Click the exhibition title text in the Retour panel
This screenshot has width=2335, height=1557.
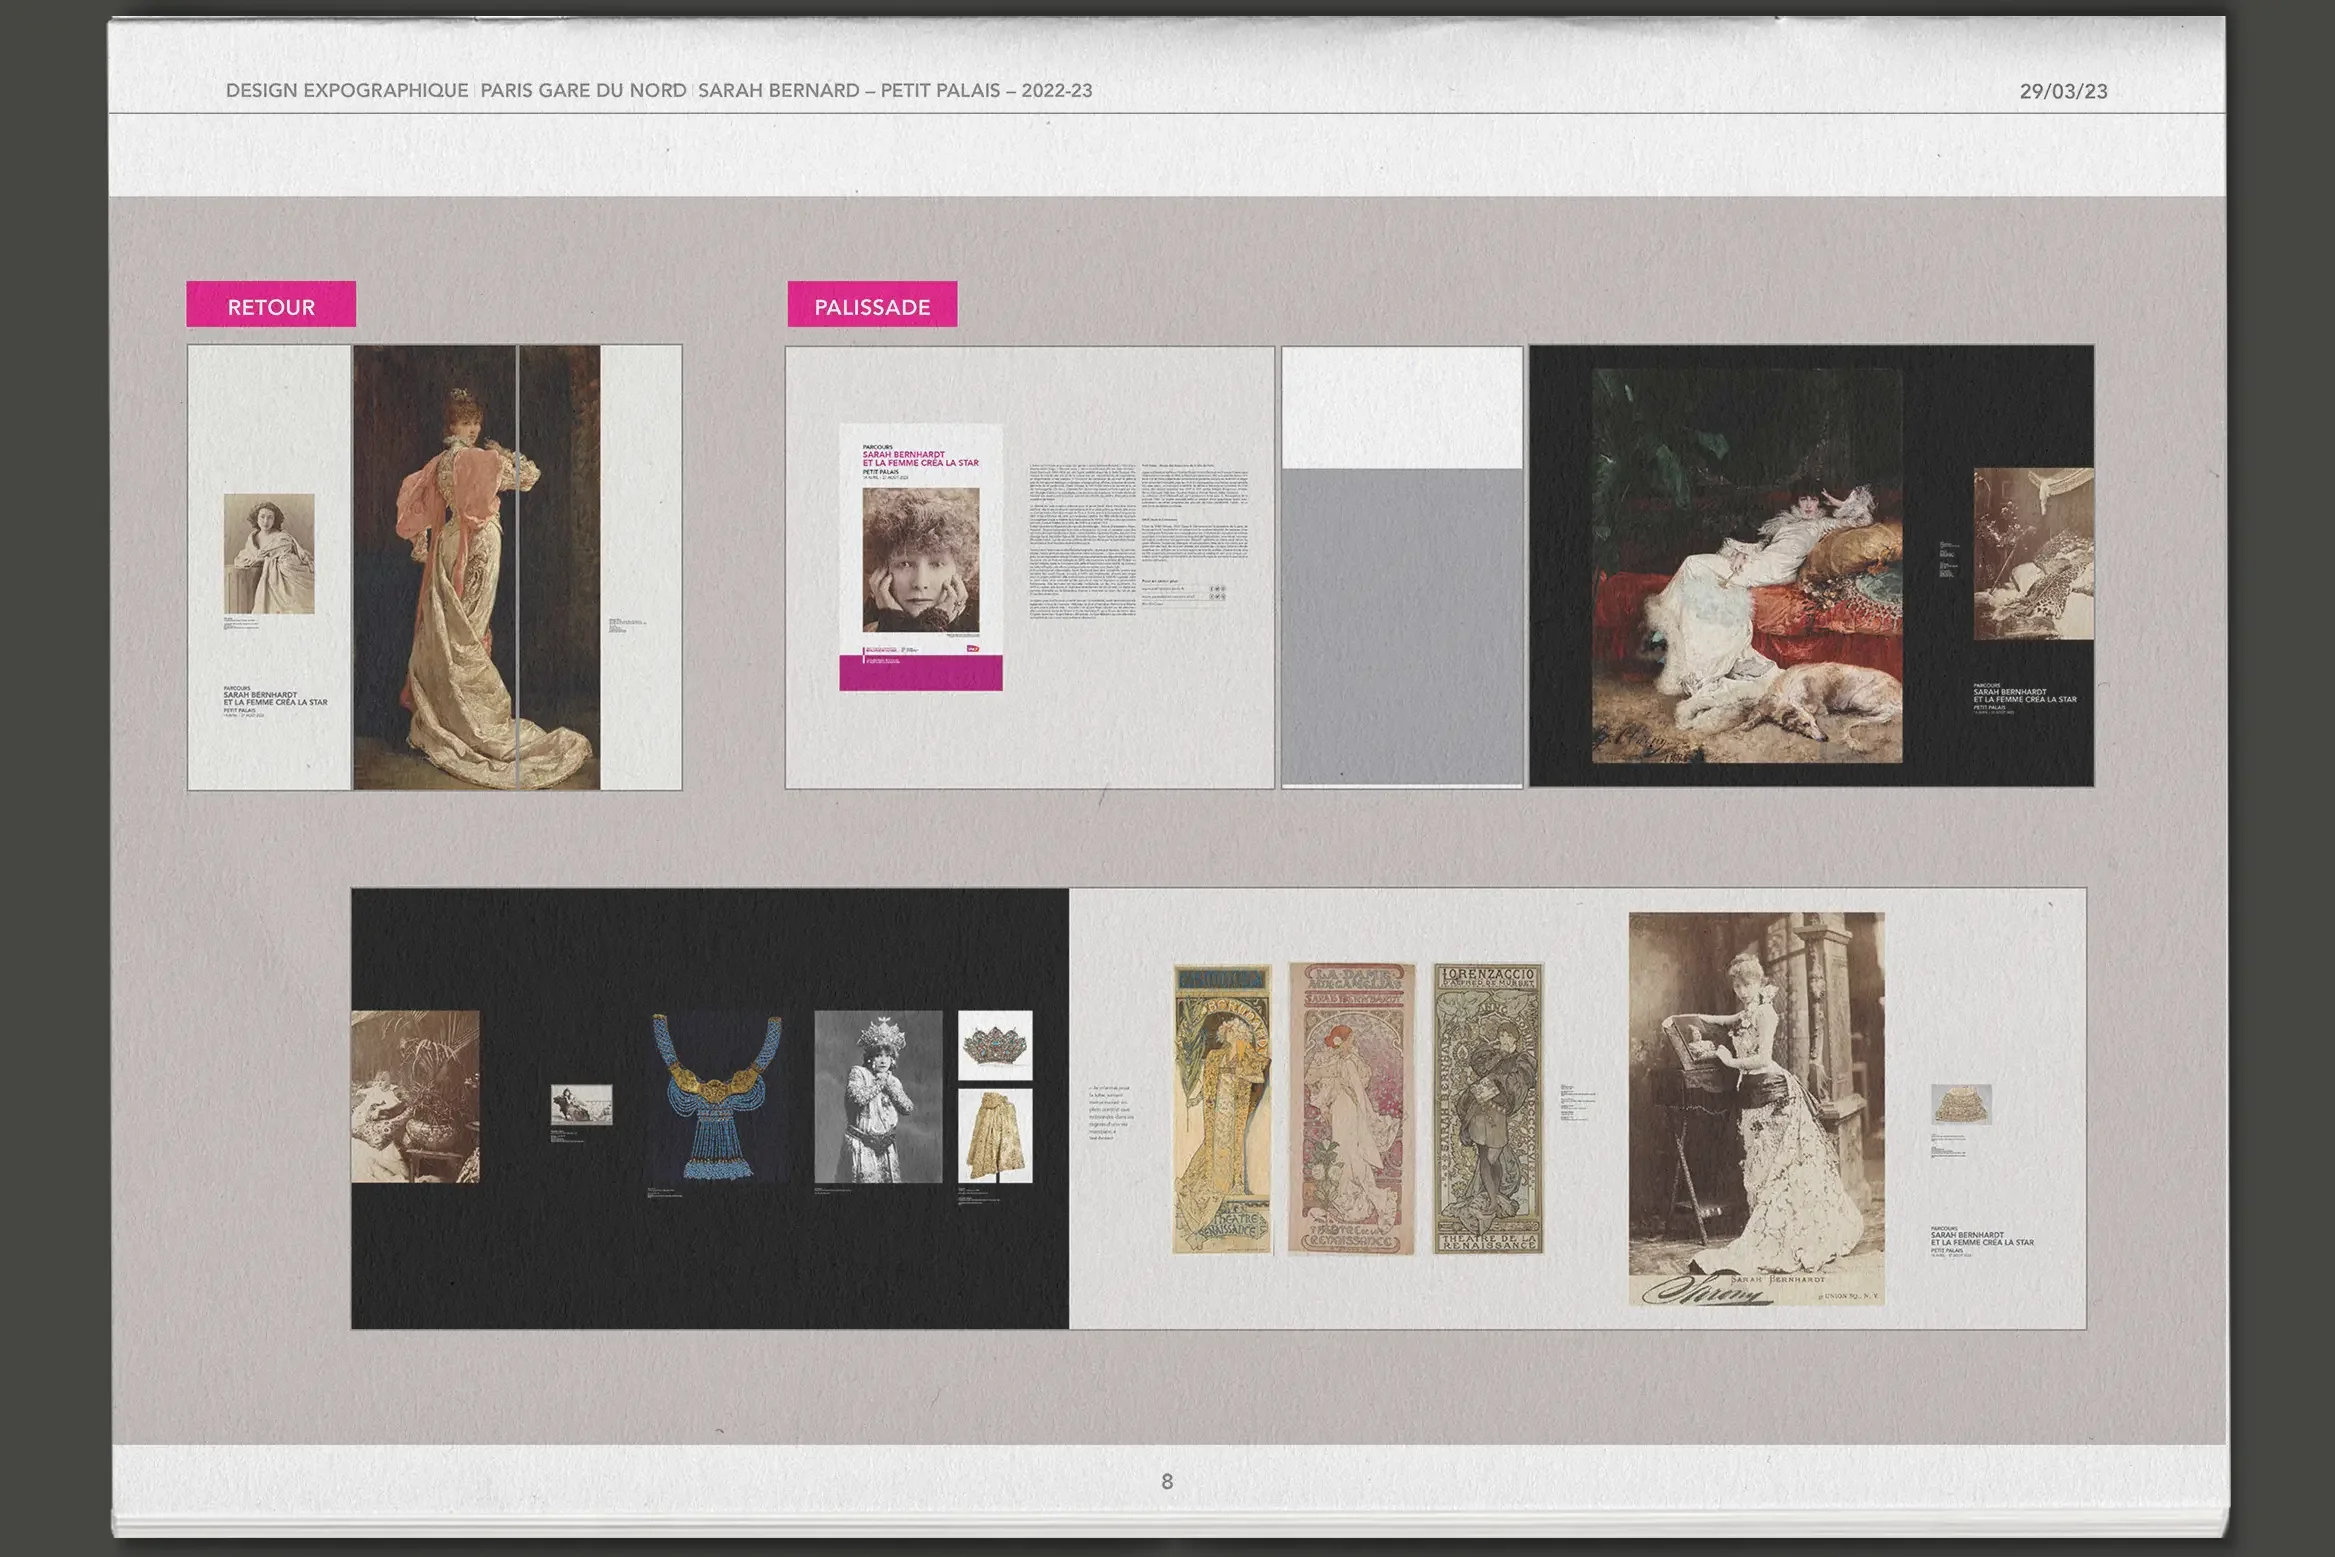[x=275, y=701]
